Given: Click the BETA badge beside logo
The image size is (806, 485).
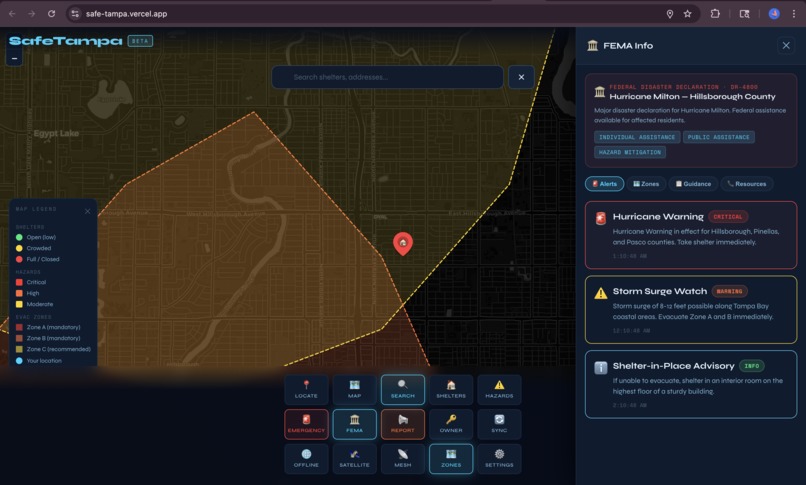Looking at the screenshot, I should (x=140, y=41).
